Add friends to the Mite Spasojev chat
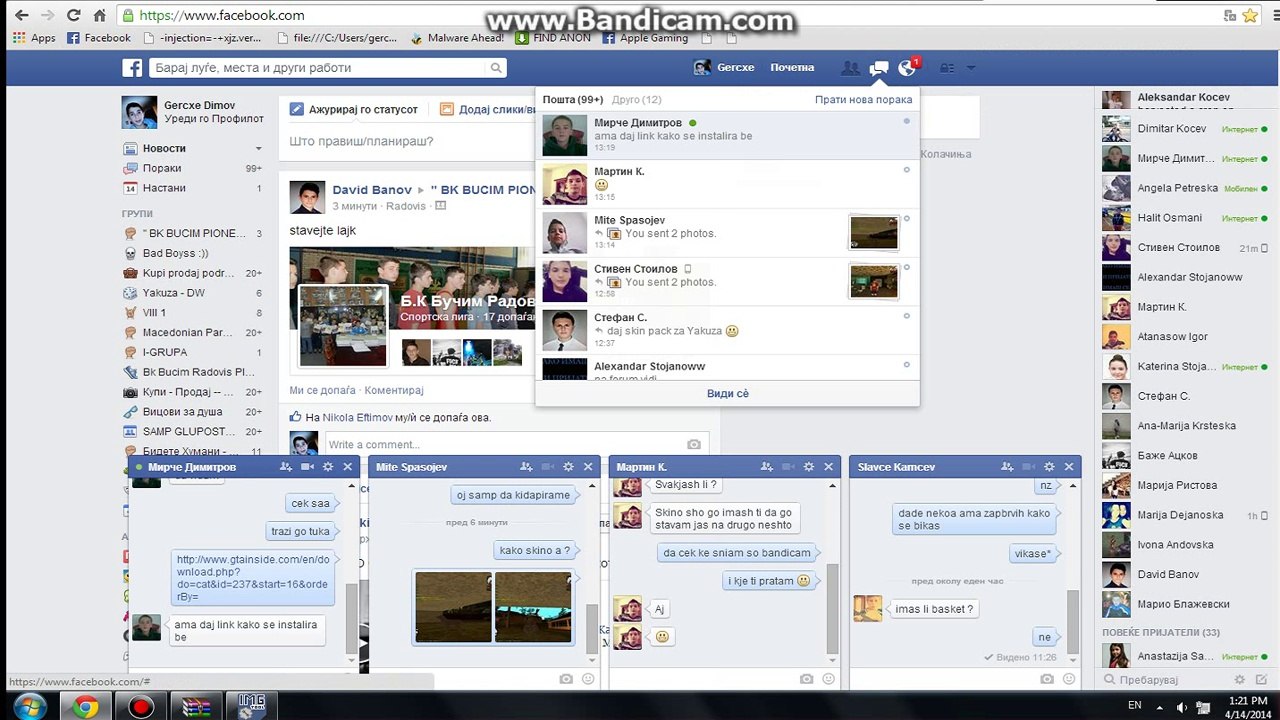Image resolution: width=1280 pixels, height=720 pixels. click(x=526, y=467)
